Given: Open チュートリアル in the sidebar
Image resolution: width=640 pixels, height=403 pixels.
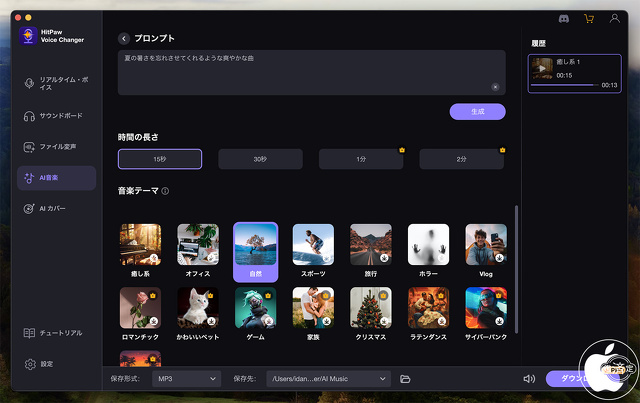Looking at the screenshot, I should pyautogui.click(x=57, y=333).
